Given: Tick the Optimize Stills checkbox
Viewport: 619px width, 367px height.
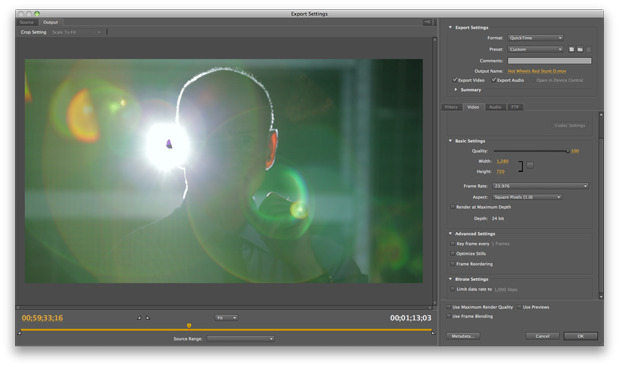Looking at the screenshot, I should coord(452,253).
